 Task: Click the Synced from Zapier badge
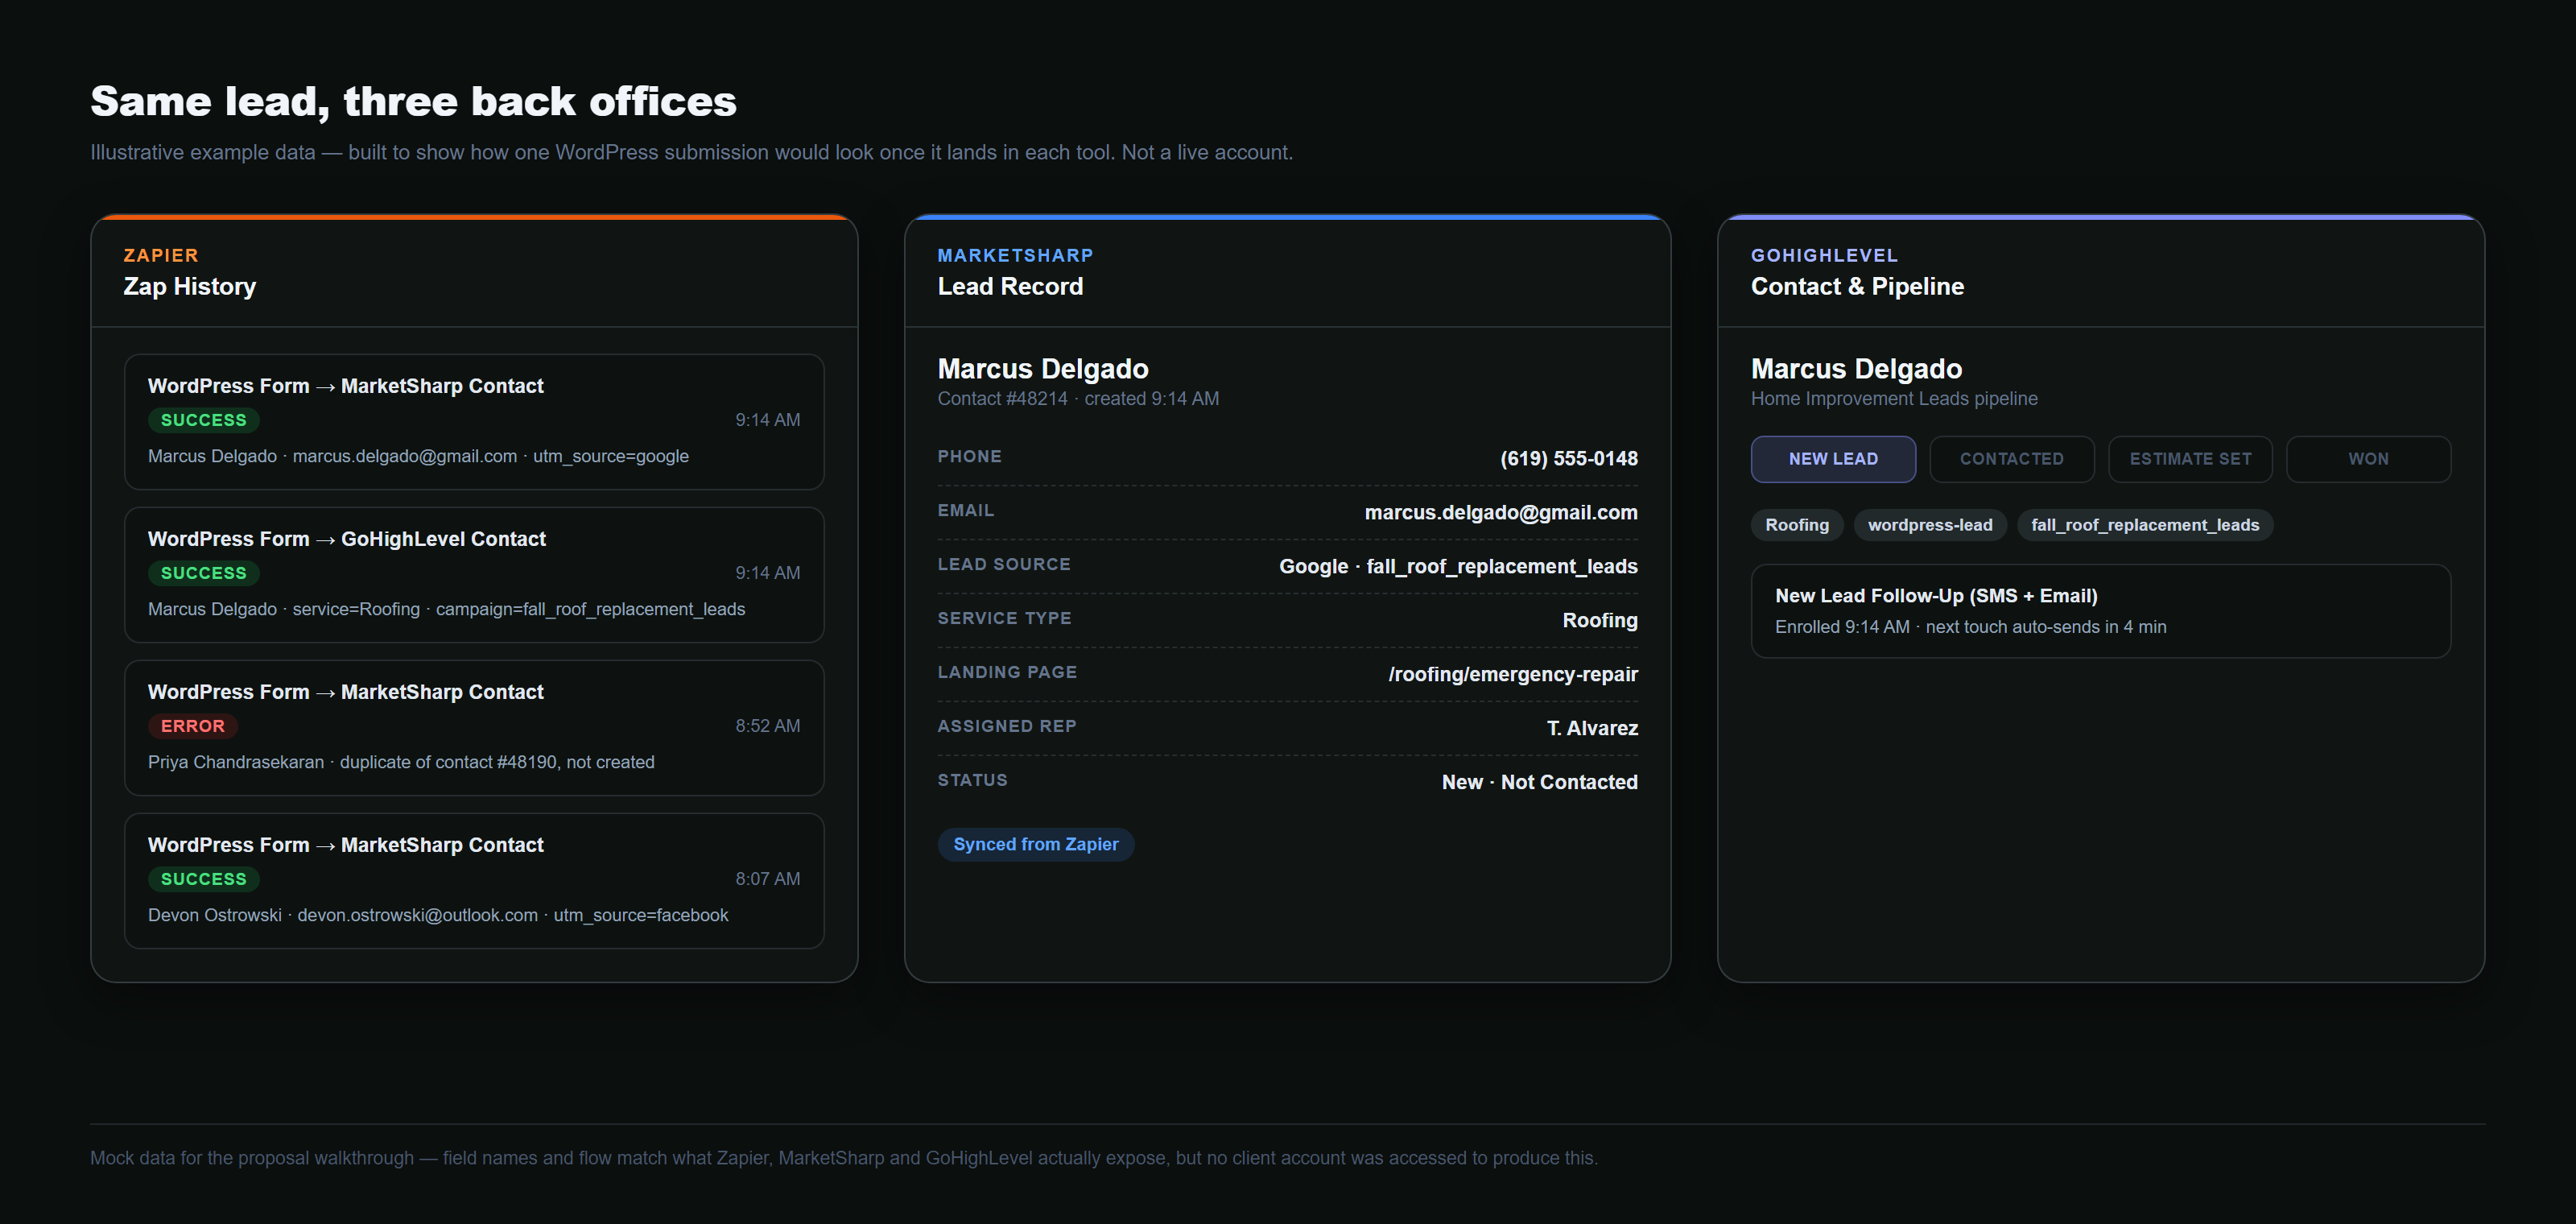tap(1035, 844)
